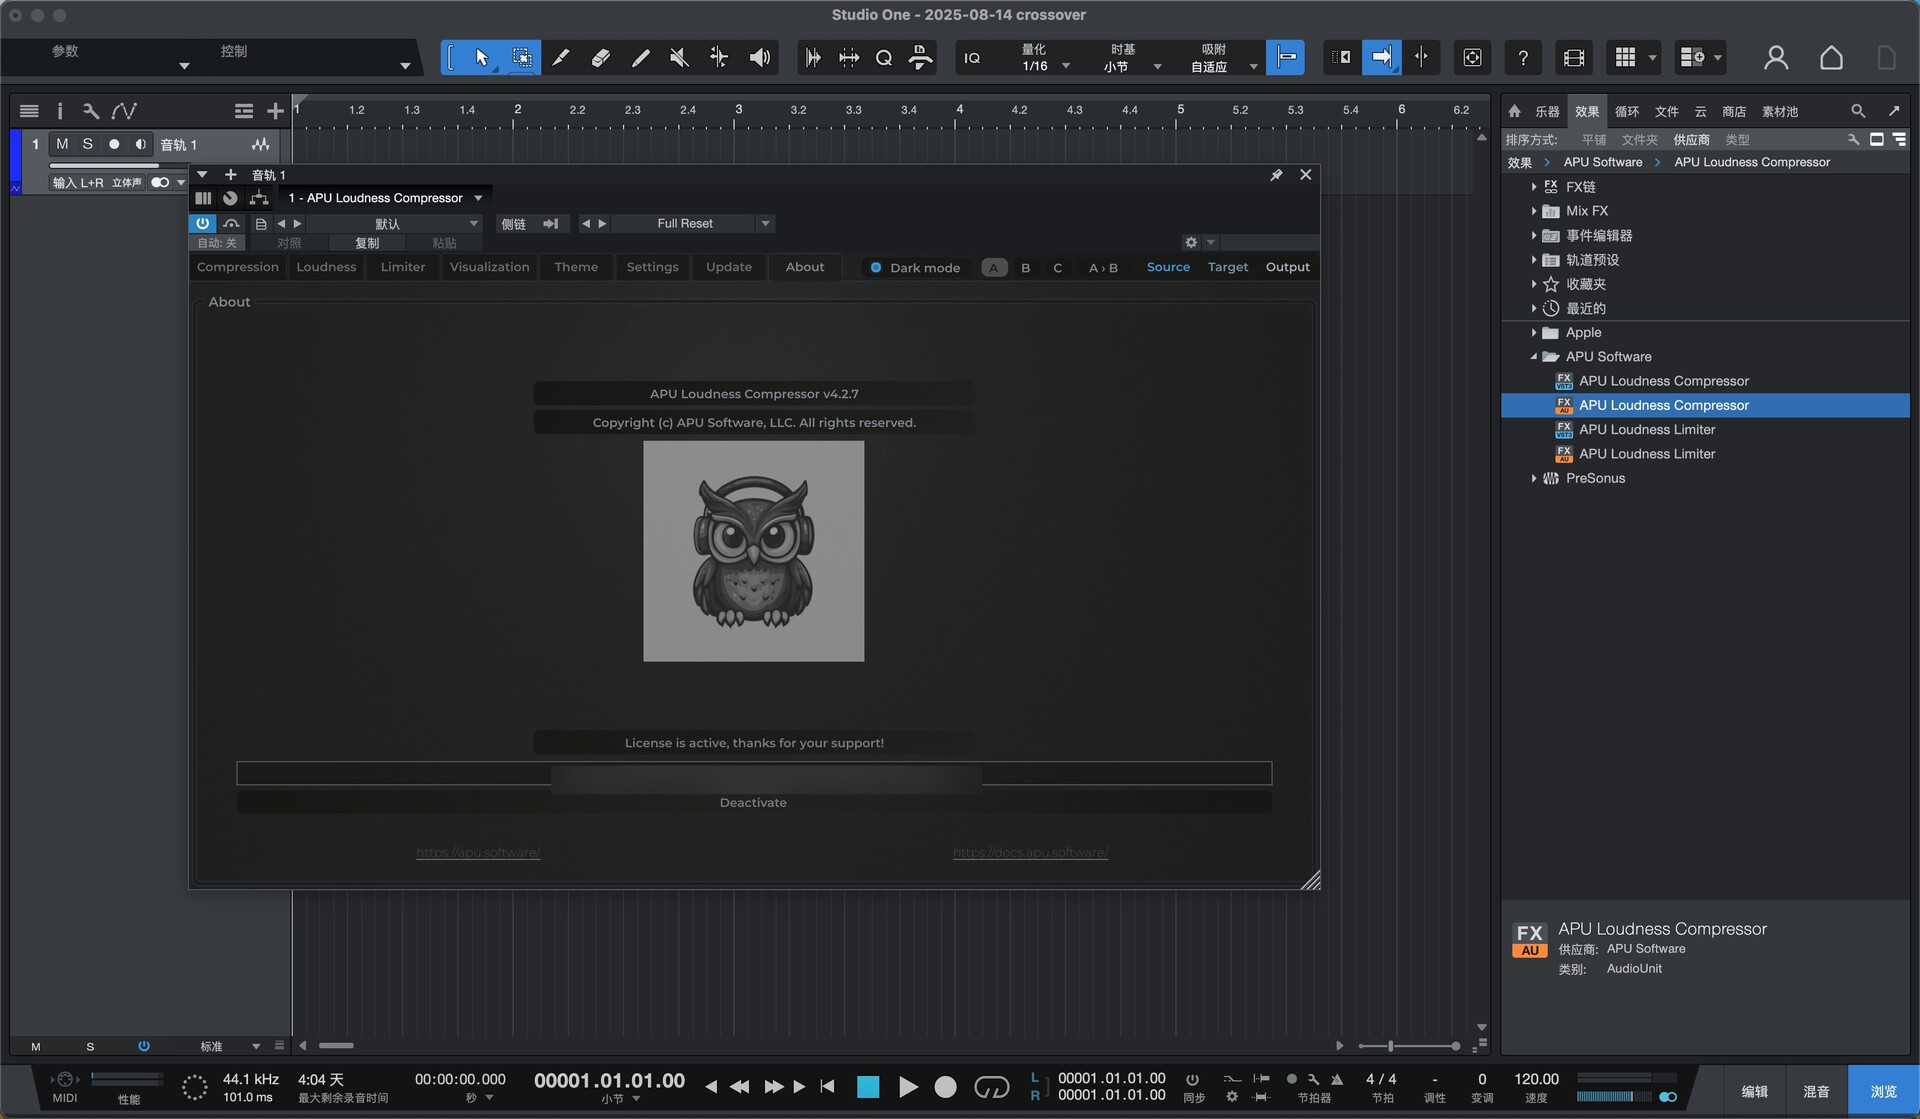Select the Mute tool with the crossed-out speaker
Screen dimensions: 1920x1119
pos(680,58)
